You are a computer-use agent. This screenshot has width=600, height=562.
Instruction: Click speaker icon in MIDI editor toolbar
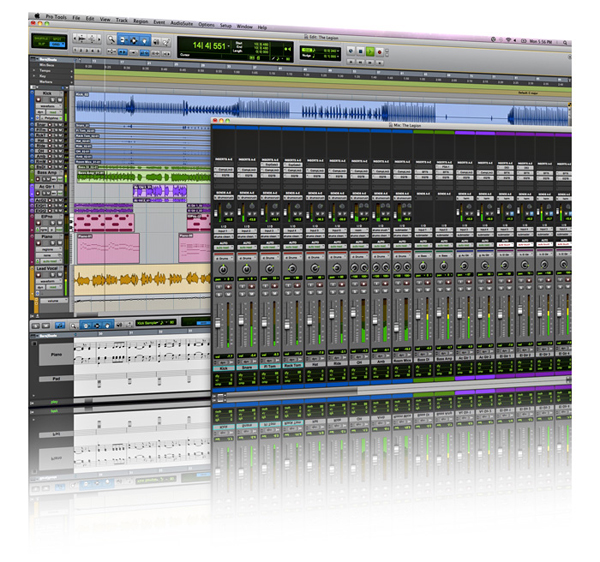click(x=119, y=325)
